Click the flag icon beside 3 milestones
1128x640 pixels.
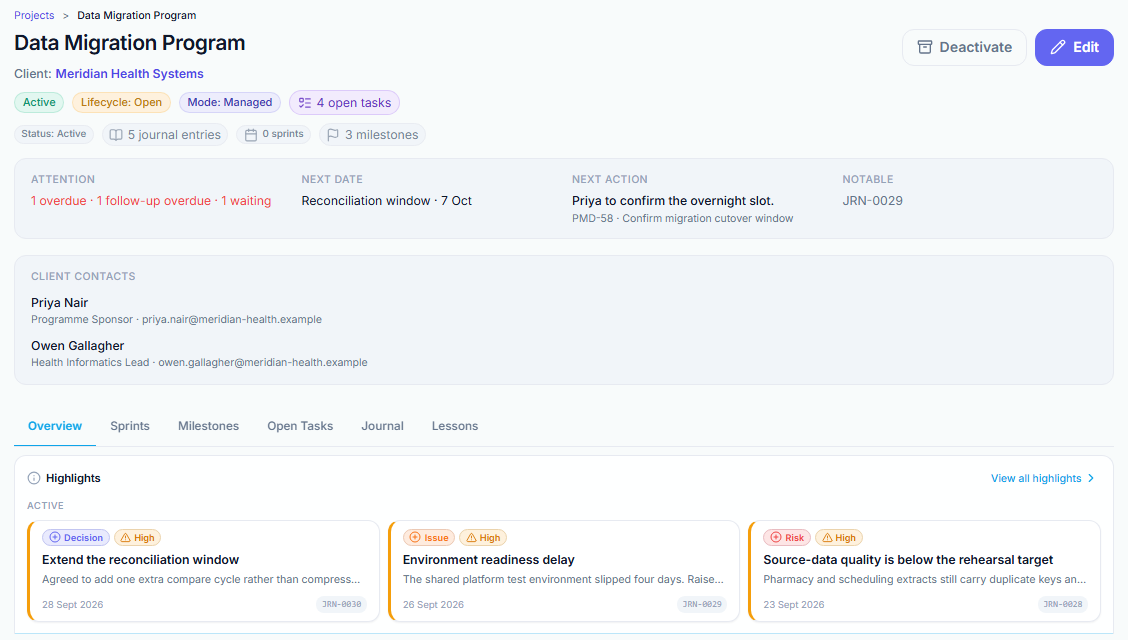tap(333, 135)
